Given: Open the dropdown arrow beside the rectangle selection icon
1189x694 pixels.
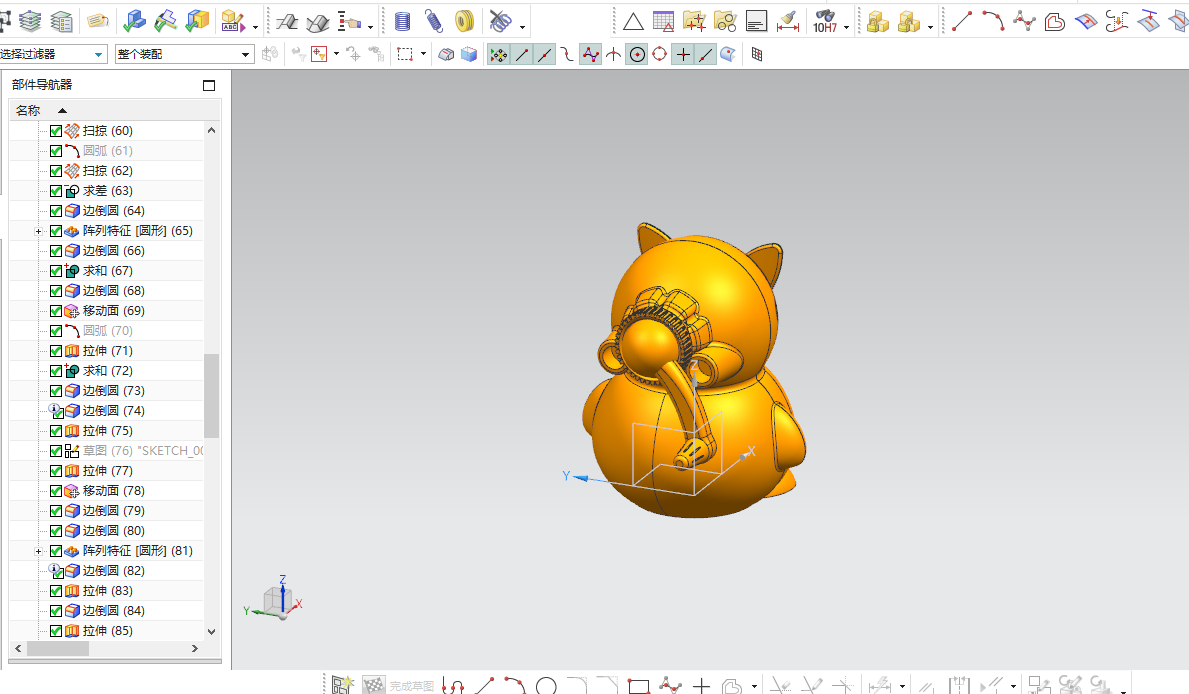Looking at the screenshot, I should 423,55.
